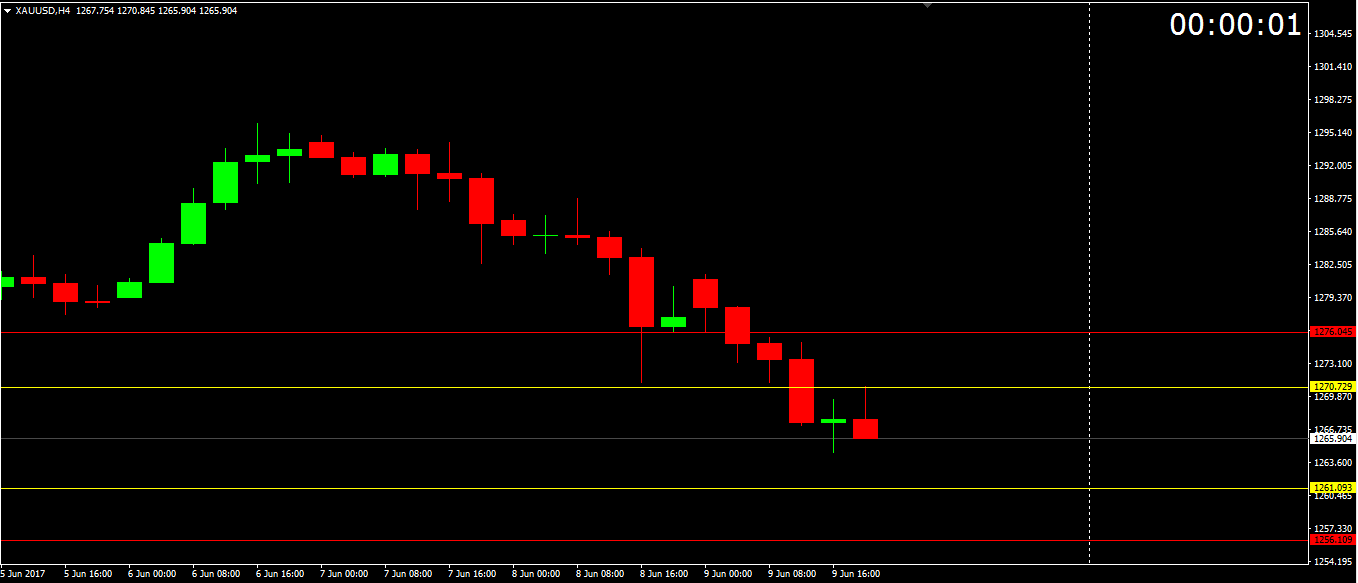
Task: Click the dropdown arrow beside XAUUSD,H4
Action: [8, 10]
